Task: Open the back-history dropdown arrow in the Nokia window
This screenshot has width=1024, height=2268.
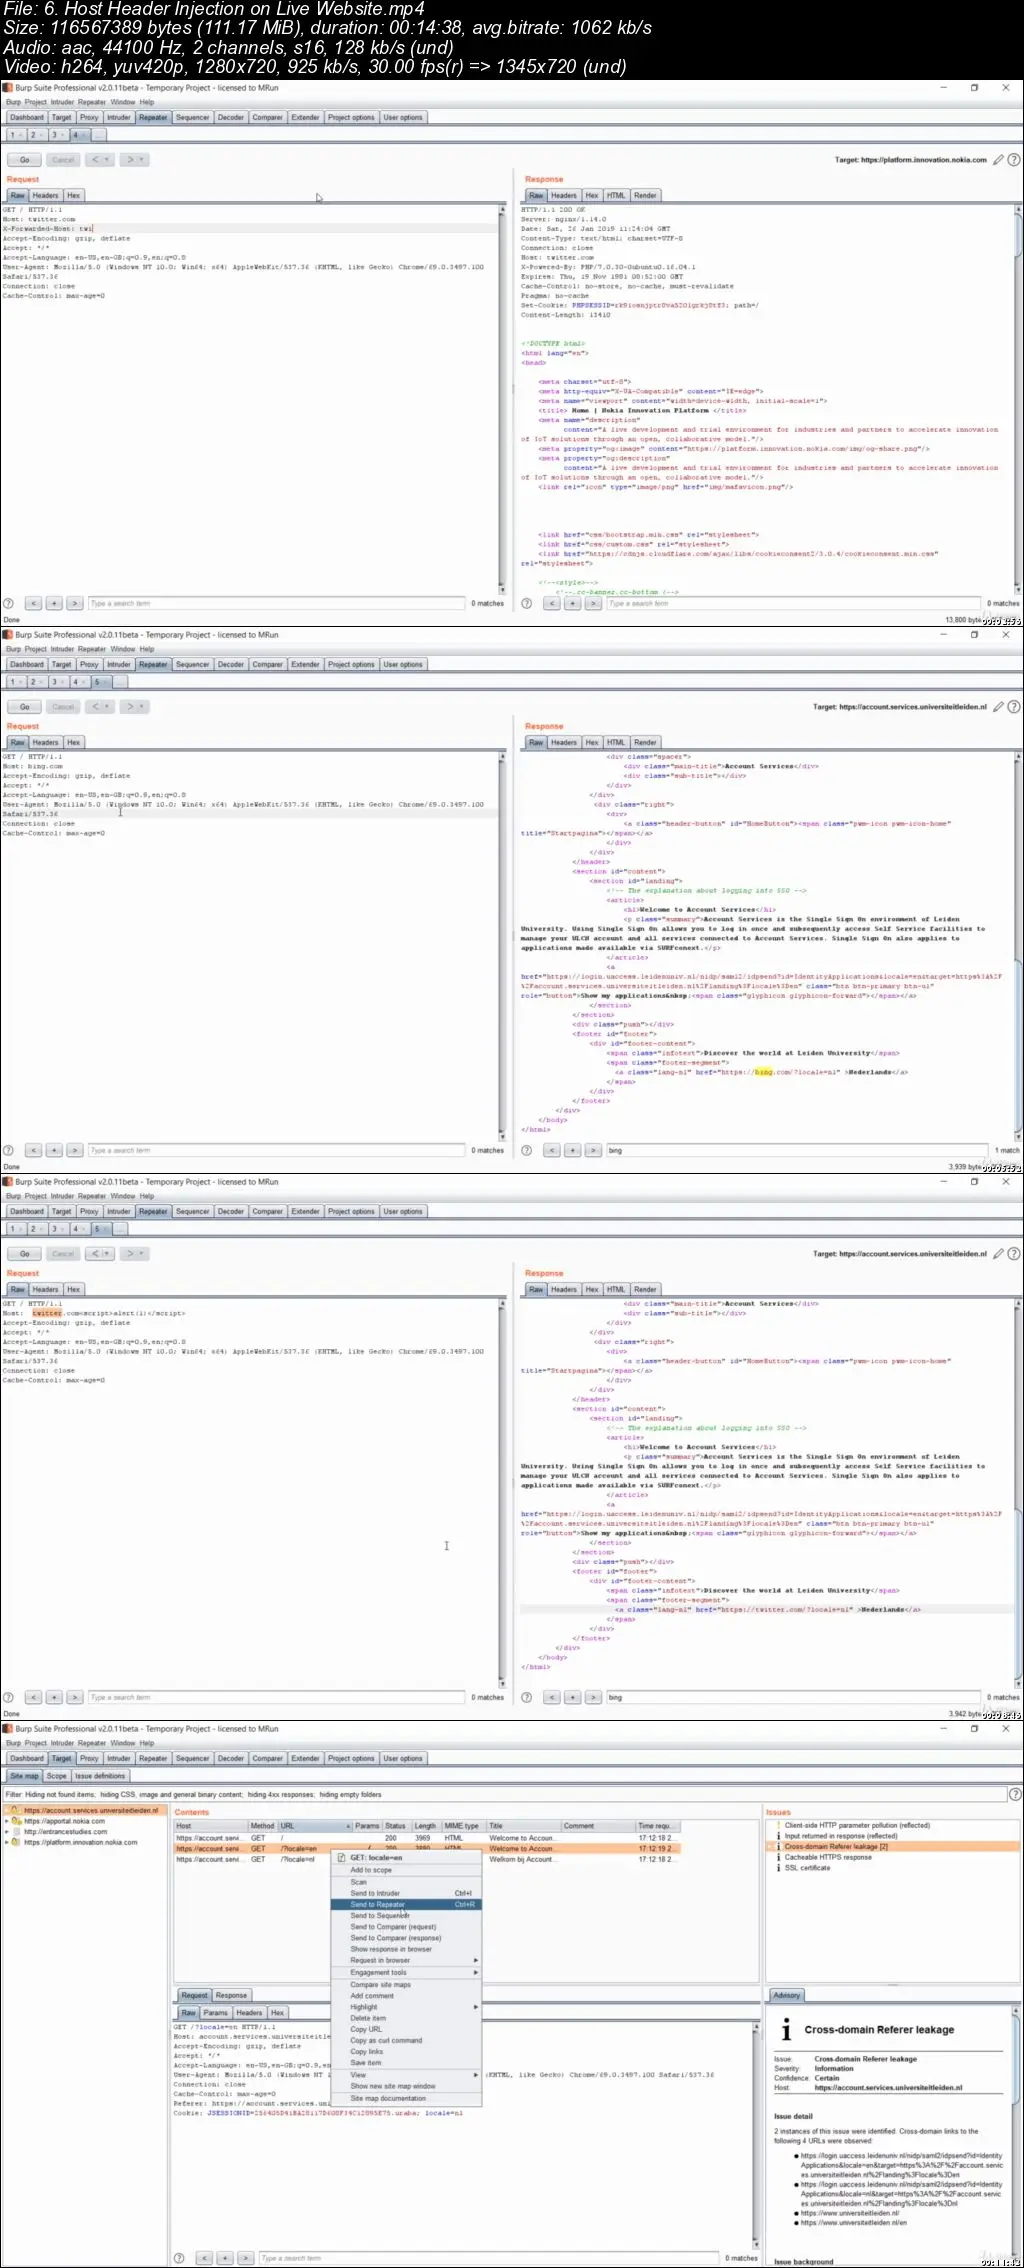Action: [107, 160]
